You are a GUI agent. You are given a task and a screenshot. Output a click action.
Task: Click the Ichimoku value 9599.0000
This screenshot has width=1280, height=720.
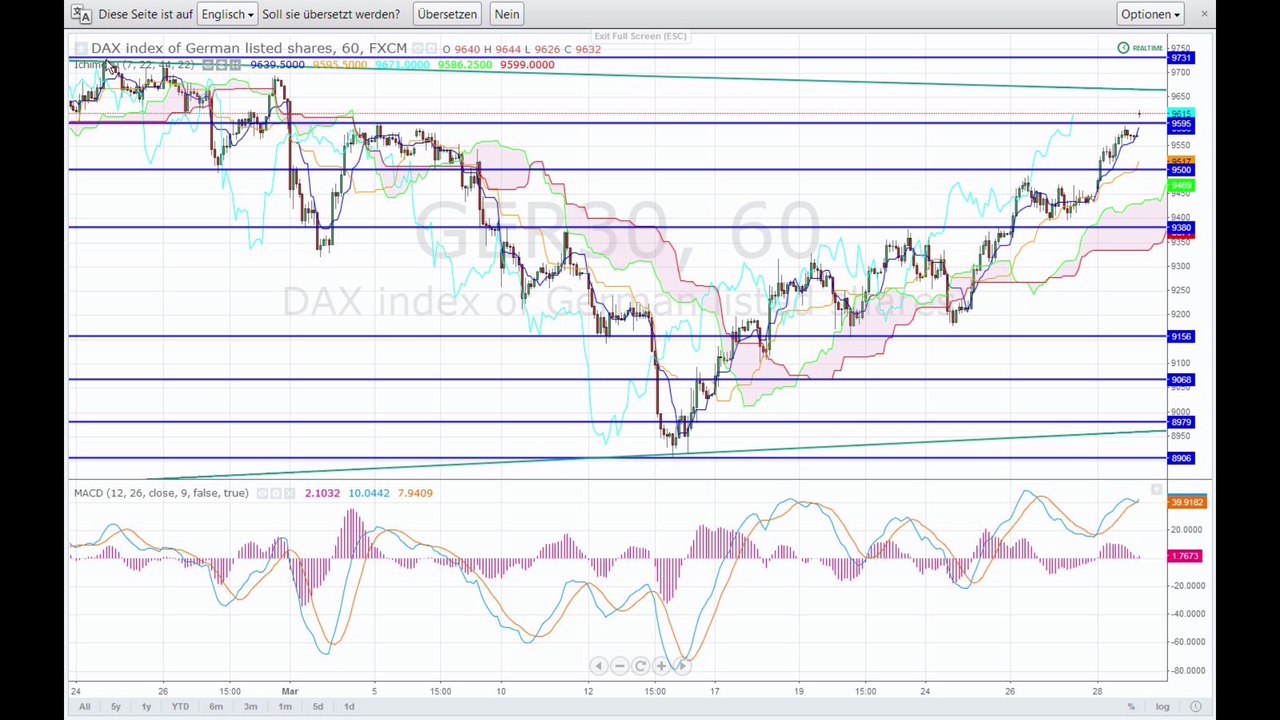tap(527, 65)
